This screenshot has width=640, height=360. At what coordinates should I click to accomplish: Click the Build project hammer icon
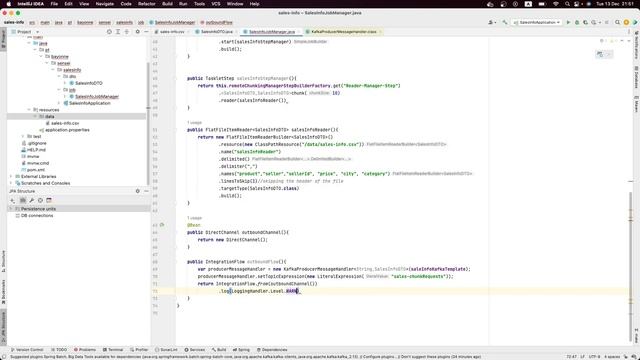(x=505, y=22)
